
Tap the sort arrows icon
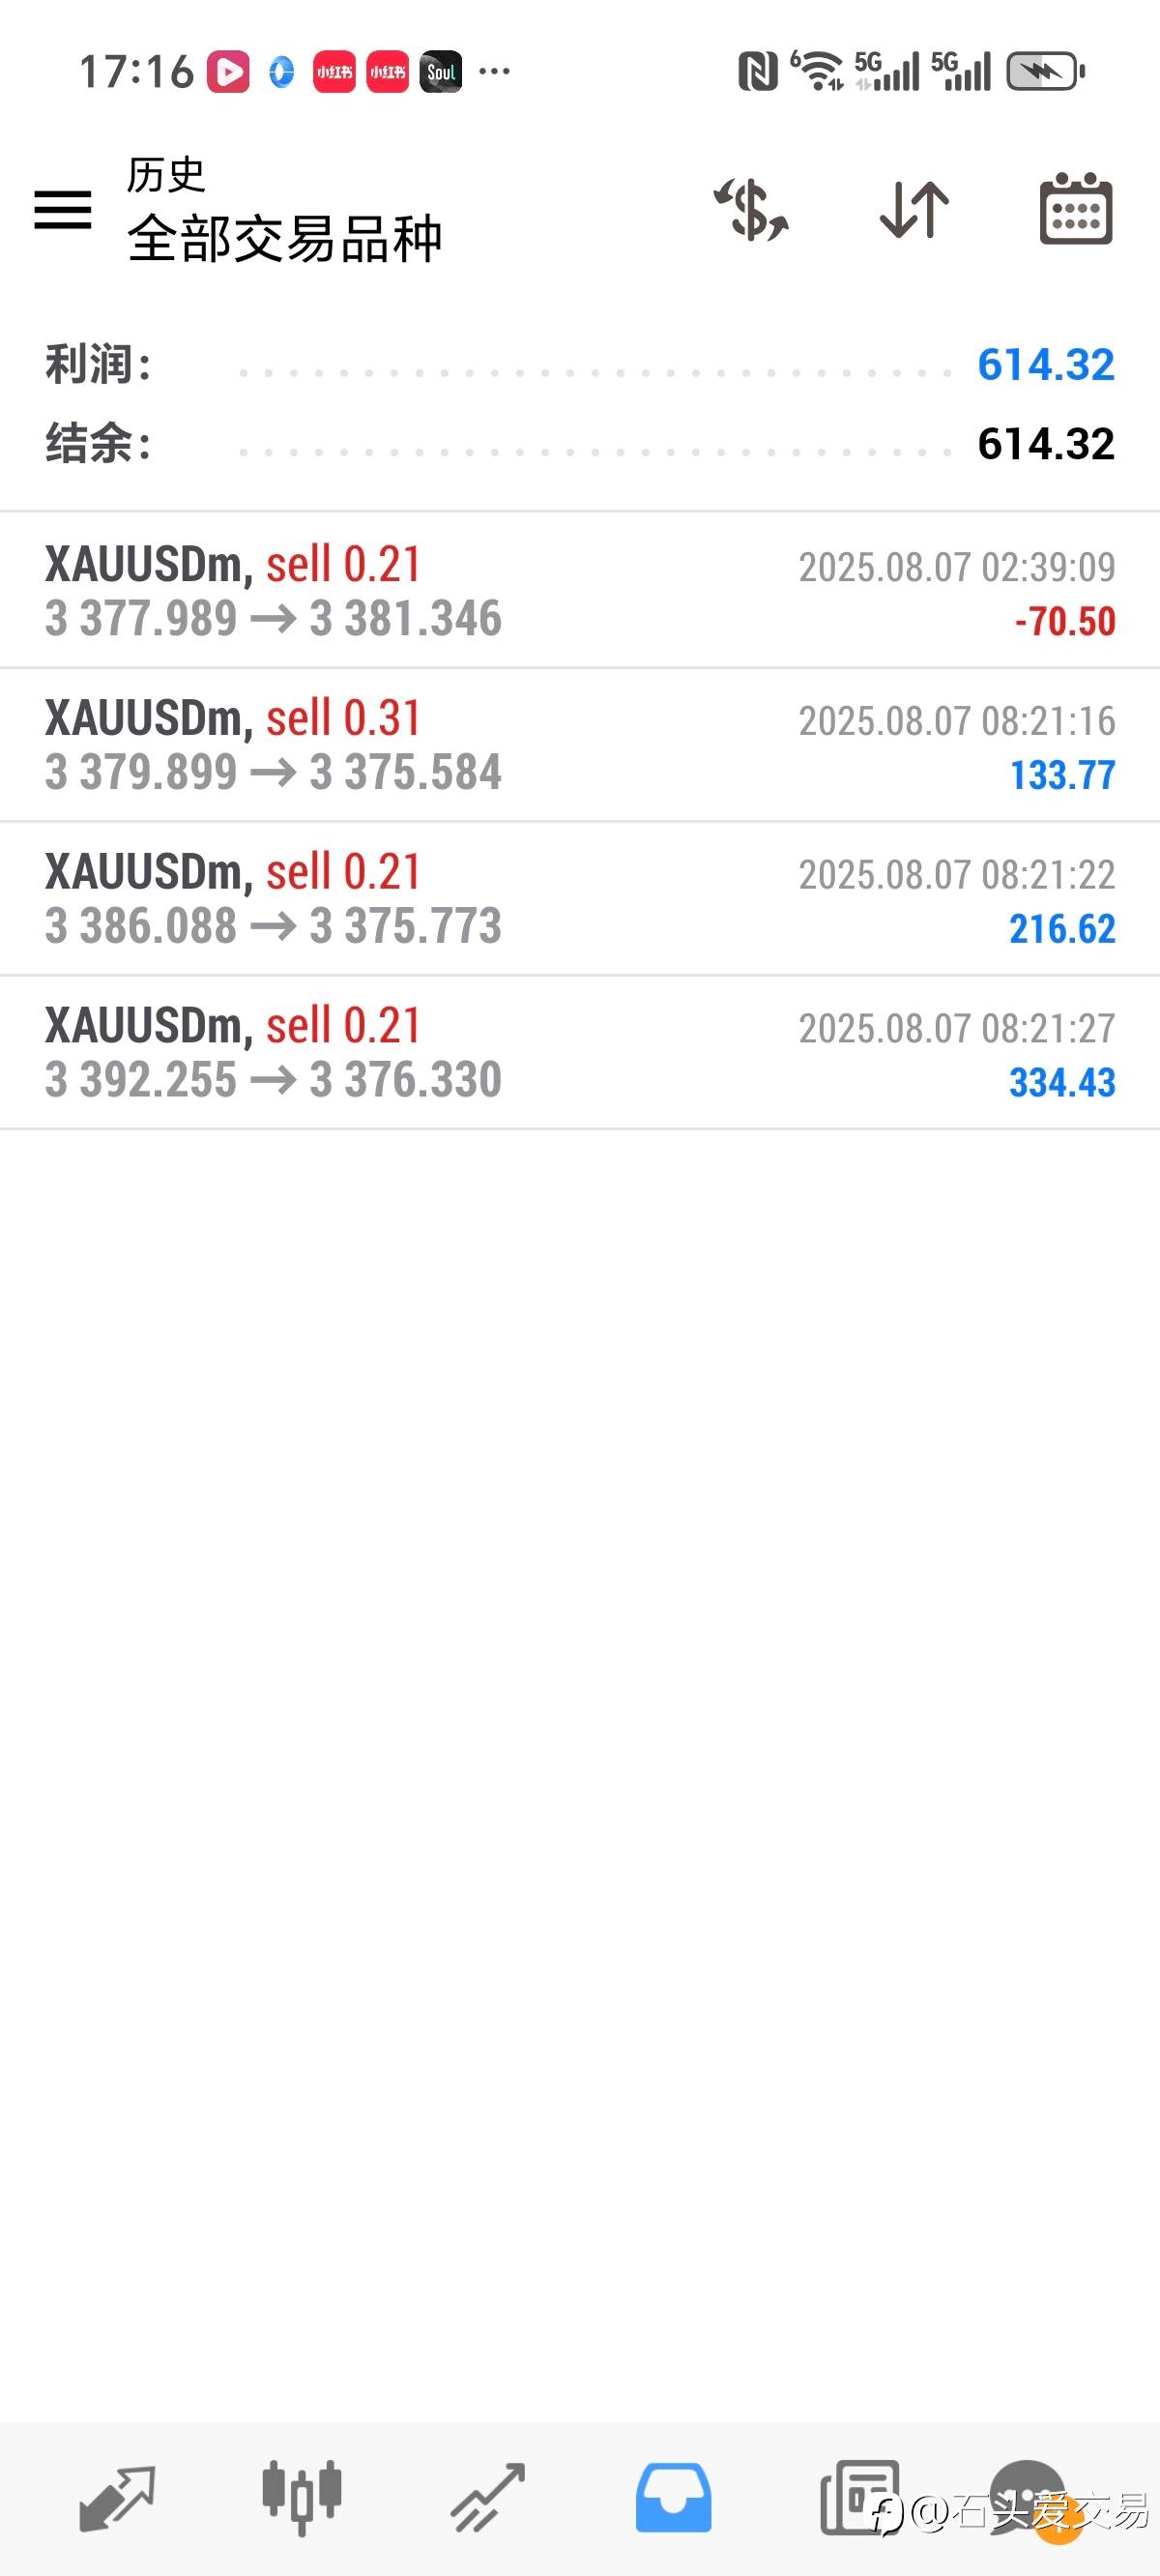tap(914, 210)
